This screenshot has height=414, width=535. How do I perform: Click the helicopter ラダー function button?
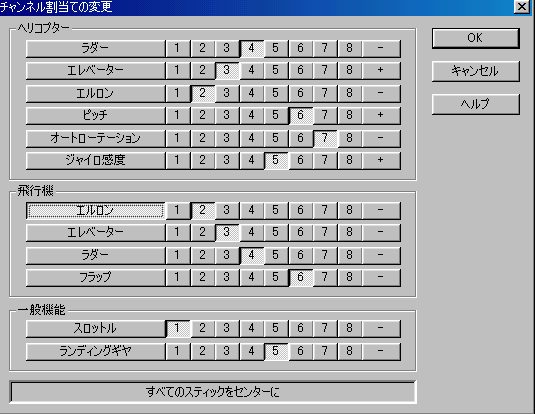(95, 48)
